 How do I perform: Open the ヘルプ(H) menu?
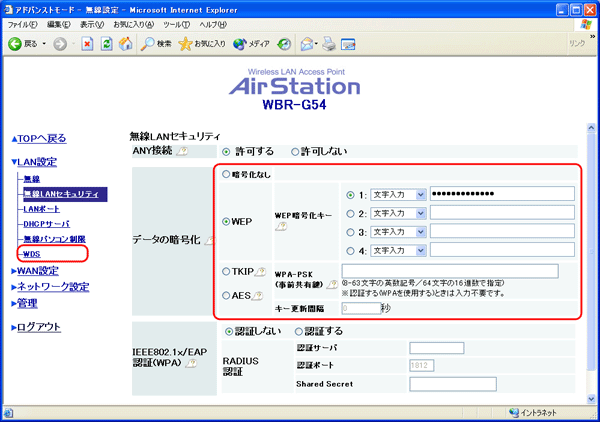point(213,25)
